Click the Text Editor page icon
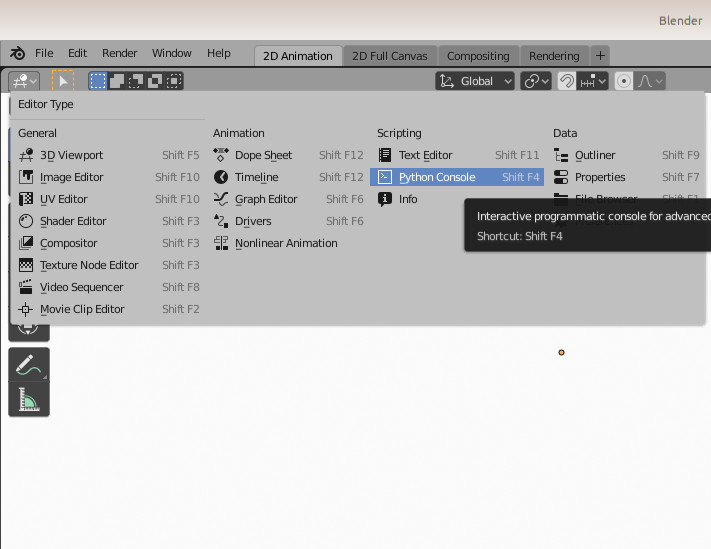The height and width of the screenshot is (549, 711). (385, 155)
